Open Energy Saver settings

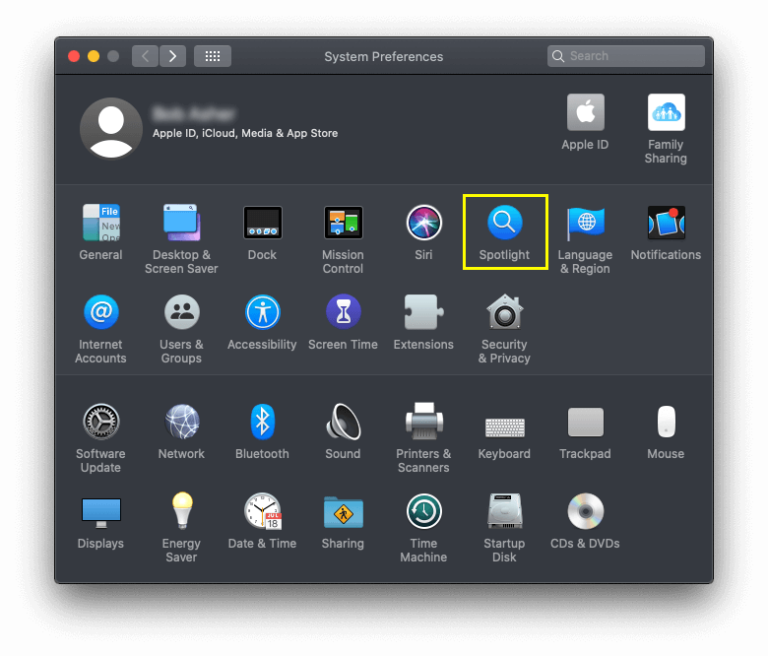coord(181,512)
